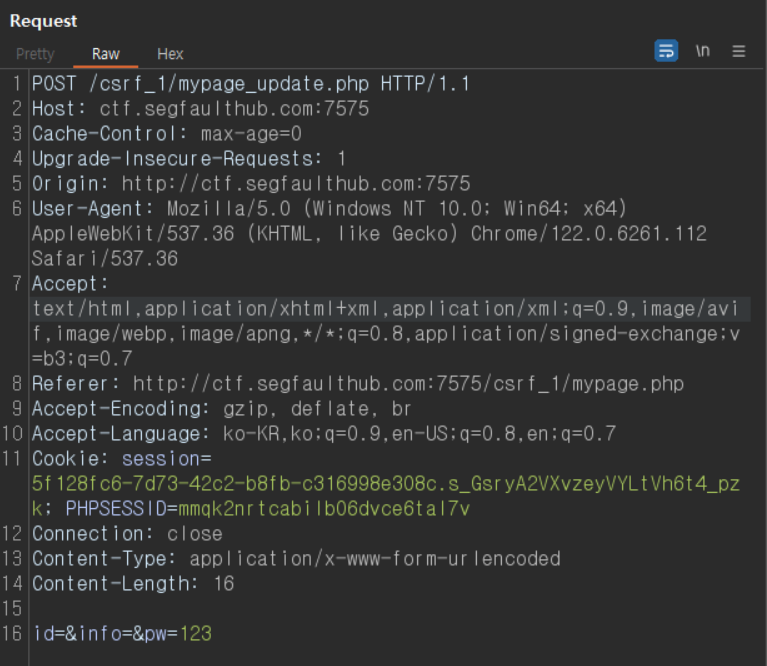Click the Origin header line

click(x=251, y=183)
